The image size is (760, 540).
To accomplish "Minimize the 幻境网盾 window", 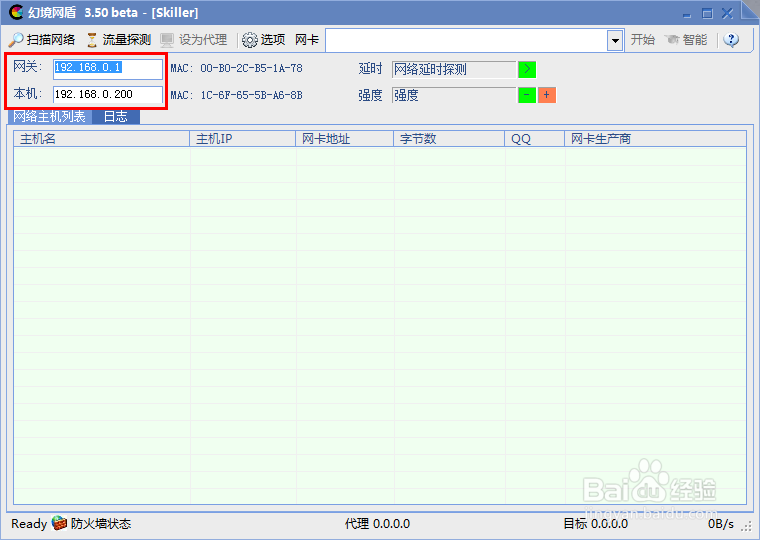I will coord(686,14).
